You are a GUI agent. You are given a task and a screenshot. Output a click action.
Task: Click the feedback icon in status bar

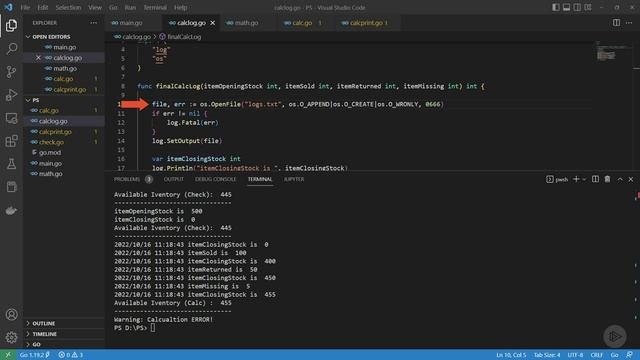tap(630, 355)
